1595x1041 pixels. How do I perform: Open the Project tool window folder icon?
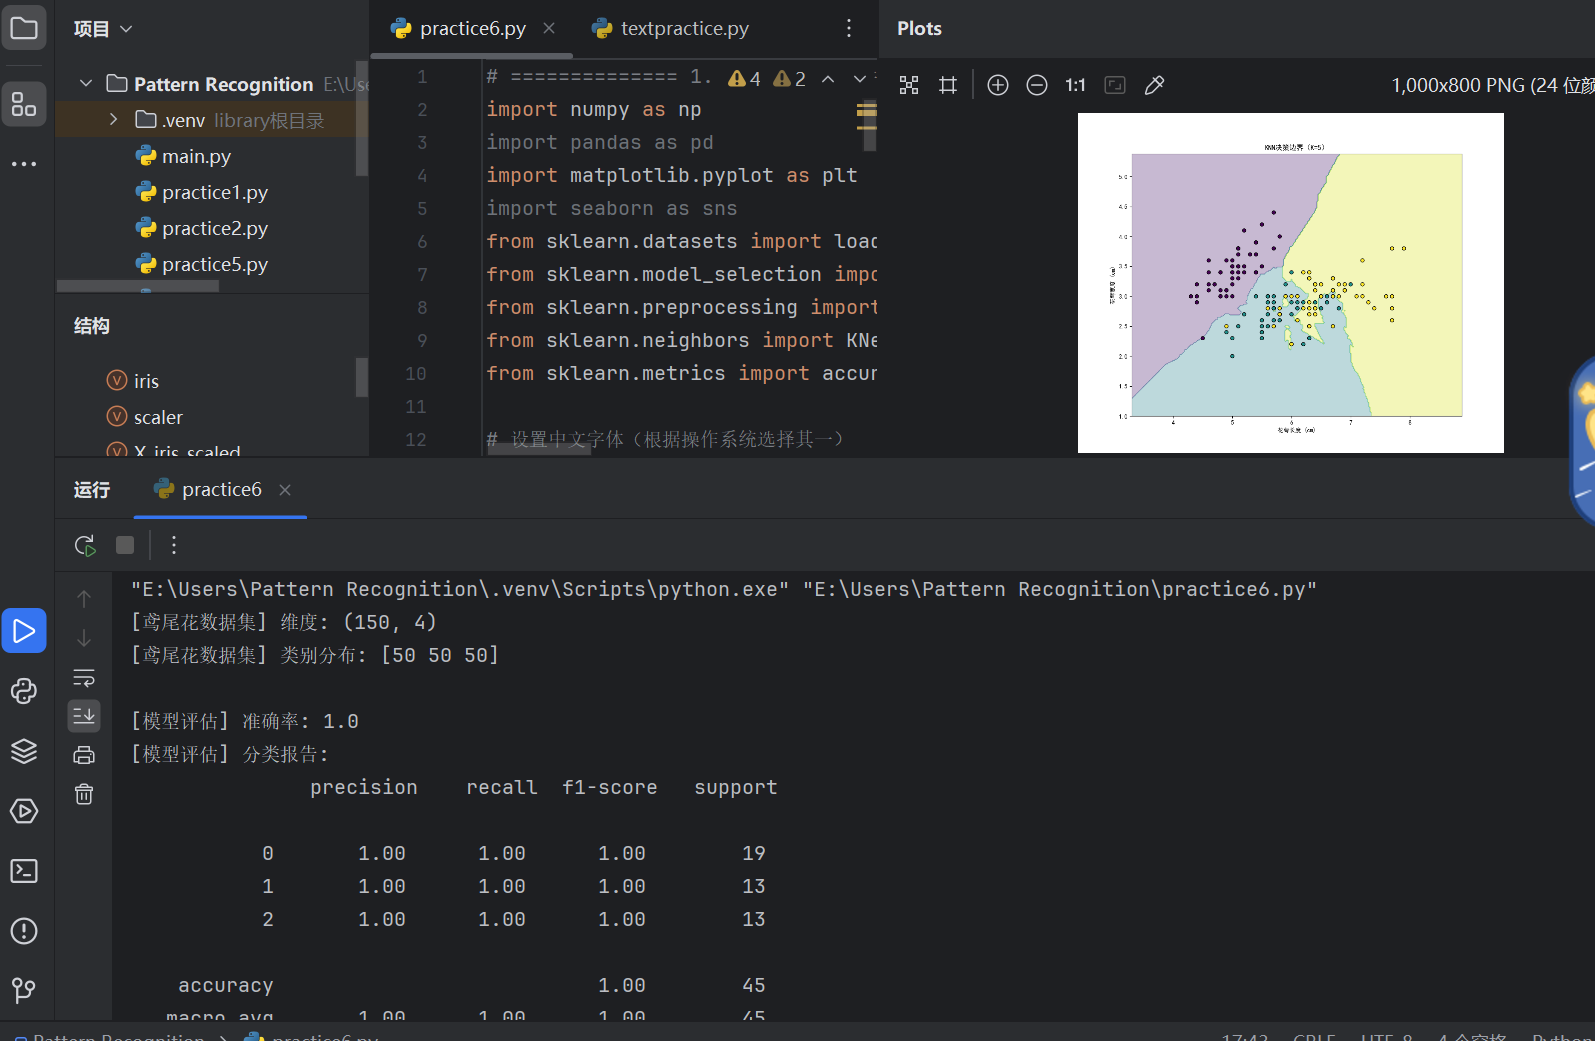click(x=24, y=28)
